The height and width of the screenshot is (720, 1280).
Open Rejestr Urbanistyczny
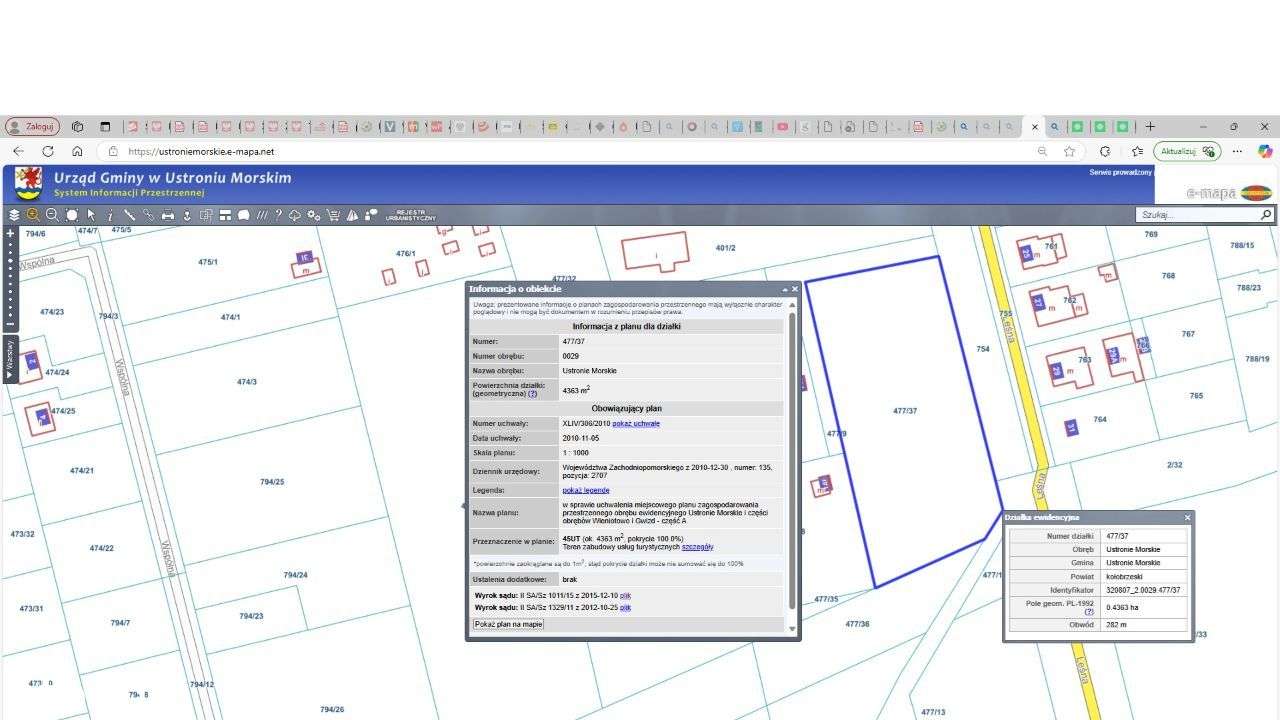410,215
